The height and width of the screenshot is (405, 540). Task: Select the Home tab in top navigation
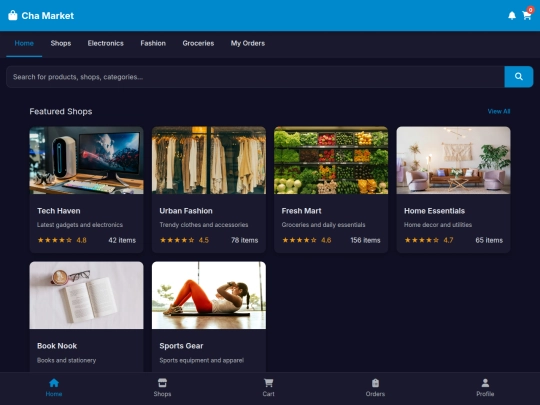click(24, 43)
